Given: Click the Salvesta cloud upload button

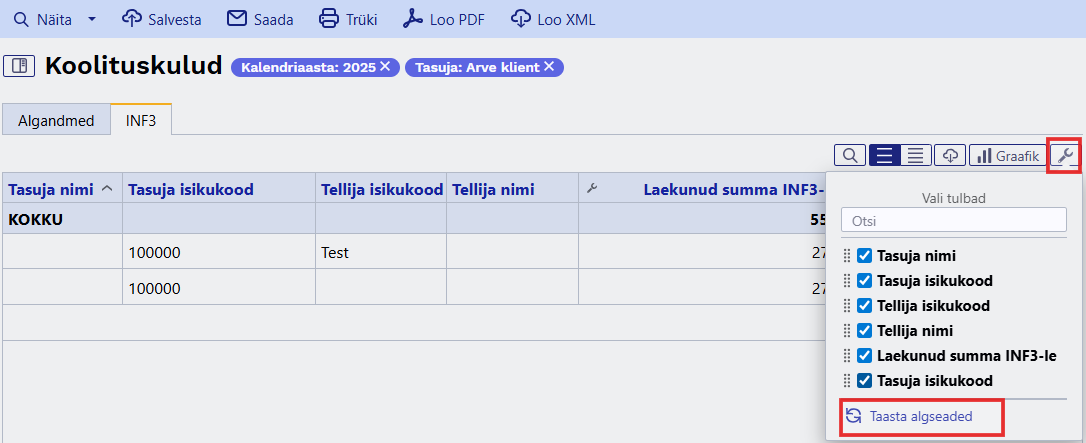Looking at the screenshot, I should coord(161,19).
